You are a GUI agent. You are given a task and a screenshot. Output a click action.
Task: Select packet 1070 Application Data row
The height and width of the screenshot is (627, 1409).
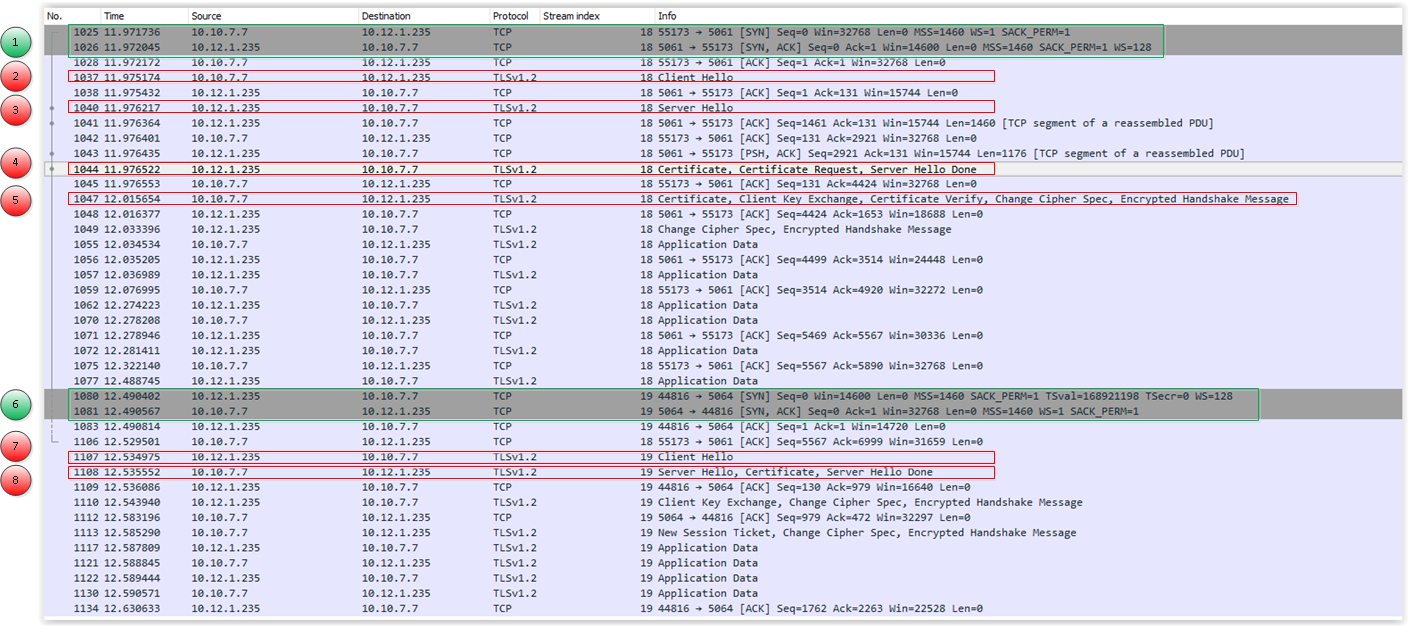[722, 320]
